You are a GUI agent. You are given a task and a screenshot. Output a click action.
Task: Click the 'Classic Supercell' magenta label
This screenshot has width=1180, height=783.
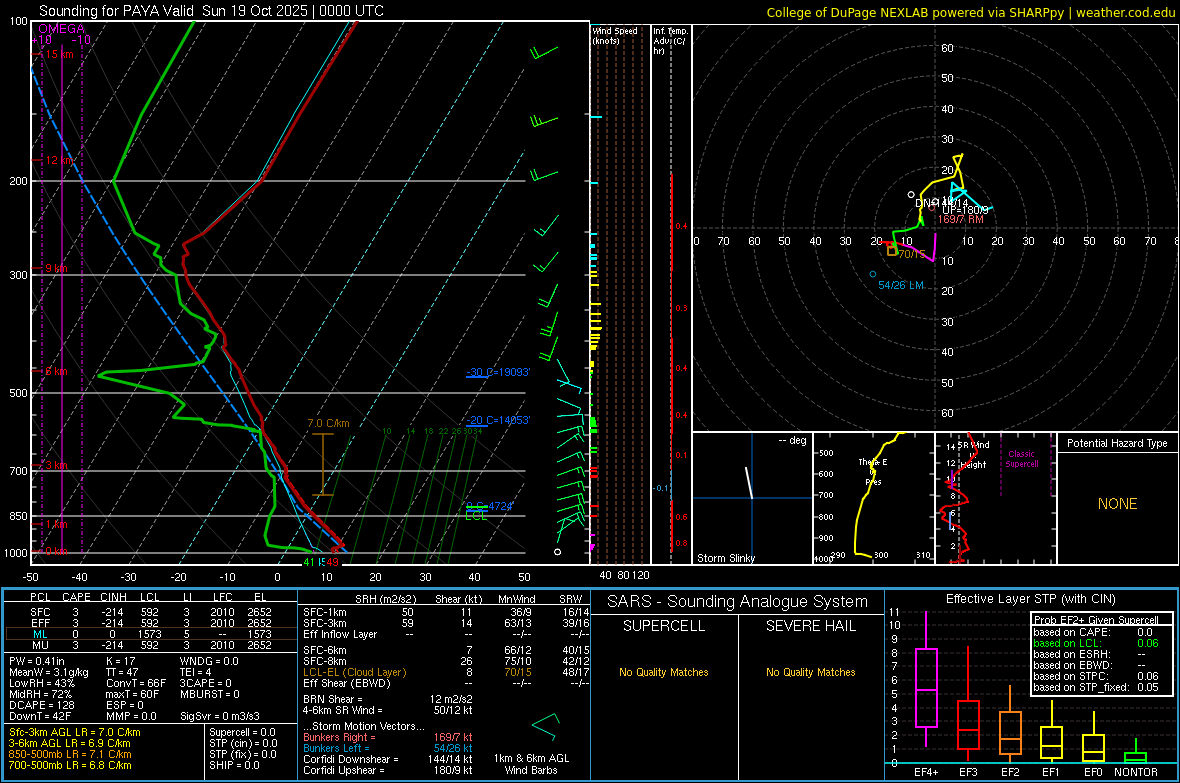tap(1022, 459)
